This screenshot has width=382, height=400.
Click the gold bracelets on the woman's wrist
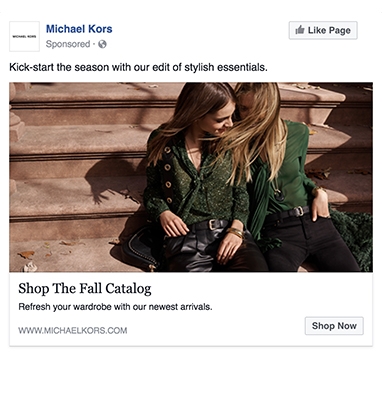(x=236, y=232)
